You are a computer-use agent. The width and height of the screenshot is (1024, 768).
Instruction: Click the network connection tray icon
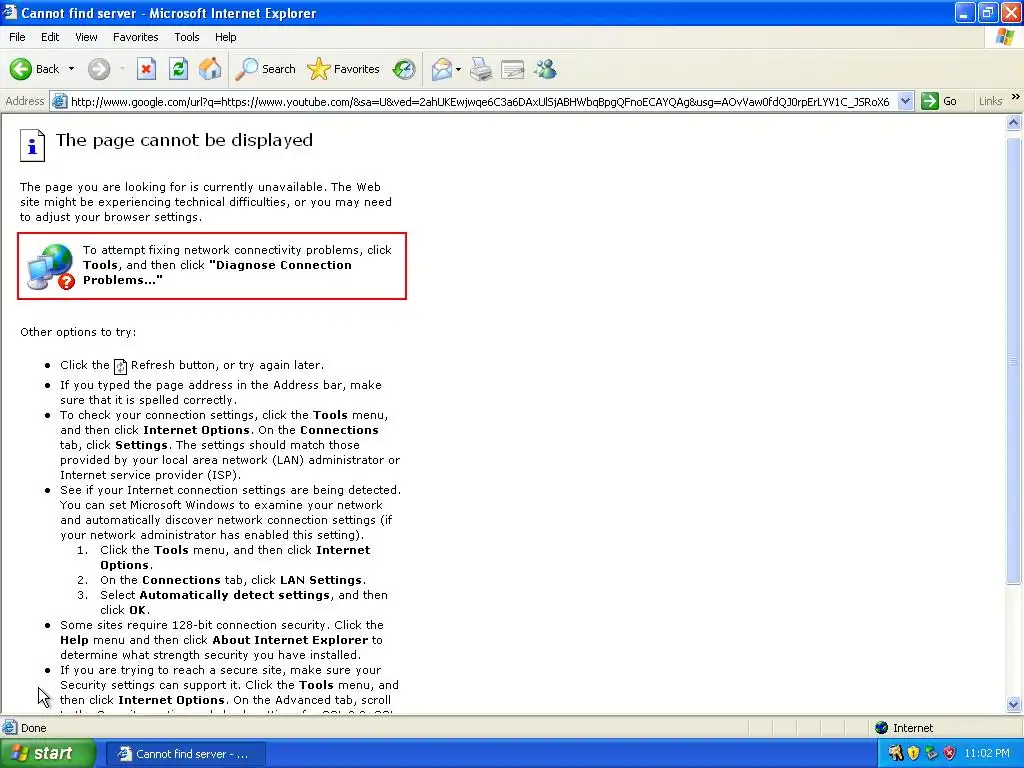pyautogui.click(x=931, y=754)
